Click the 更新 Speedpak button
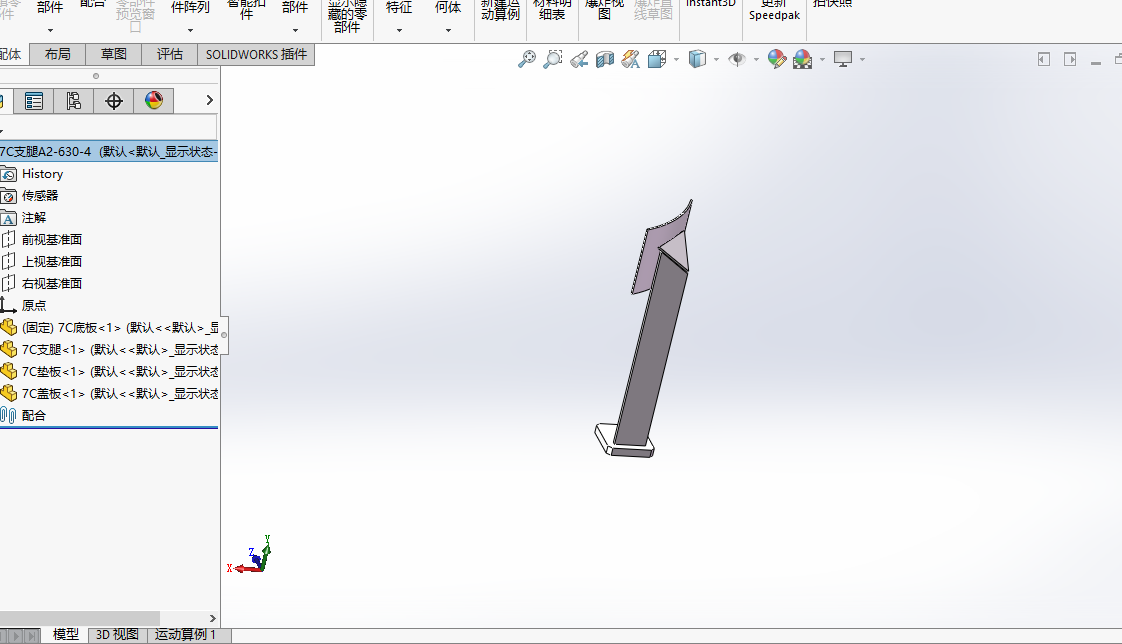Image resolution: width=1122 pixels, height=644 pixels. 774,11
